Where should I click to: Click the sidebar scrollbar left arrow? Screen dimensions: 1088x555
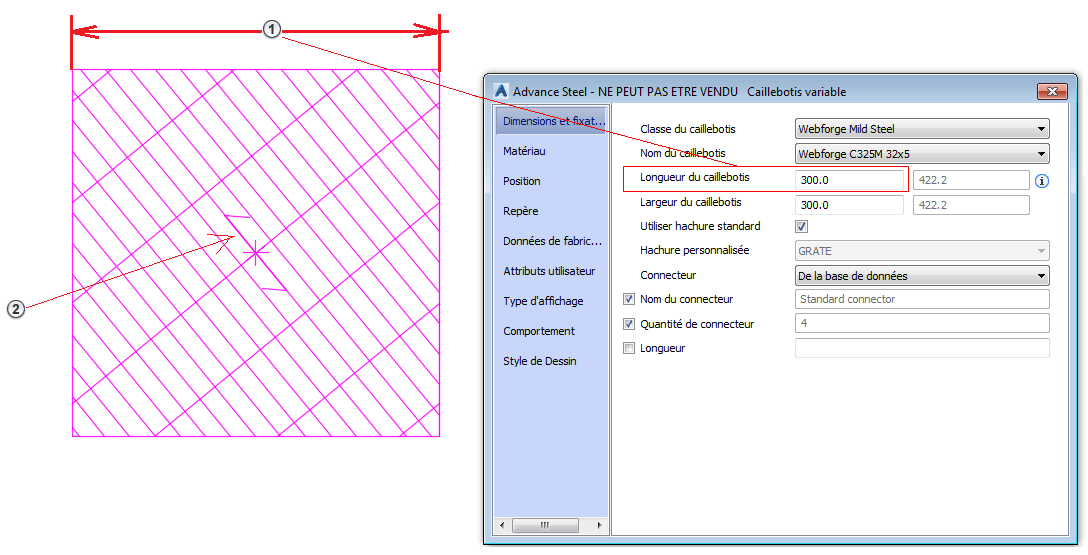click(x=503, y=526)
